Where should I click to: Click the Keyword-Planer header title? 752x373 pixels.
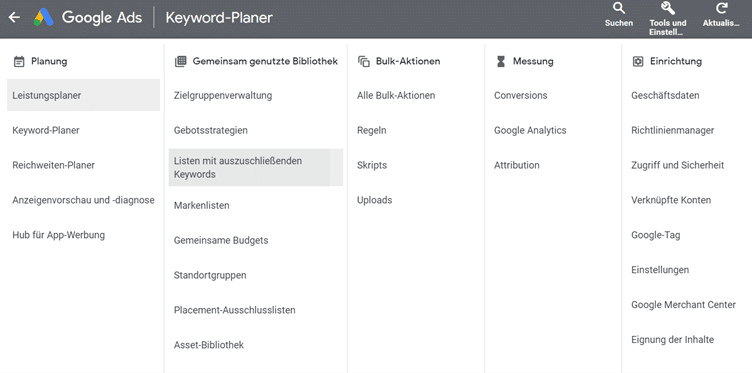[219, 18]
